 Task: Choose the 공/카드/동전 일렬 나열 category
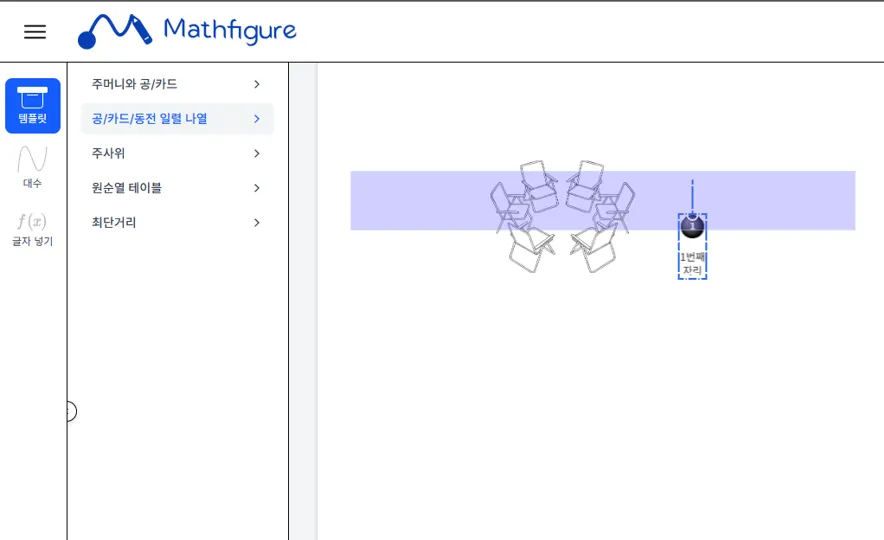150,119
